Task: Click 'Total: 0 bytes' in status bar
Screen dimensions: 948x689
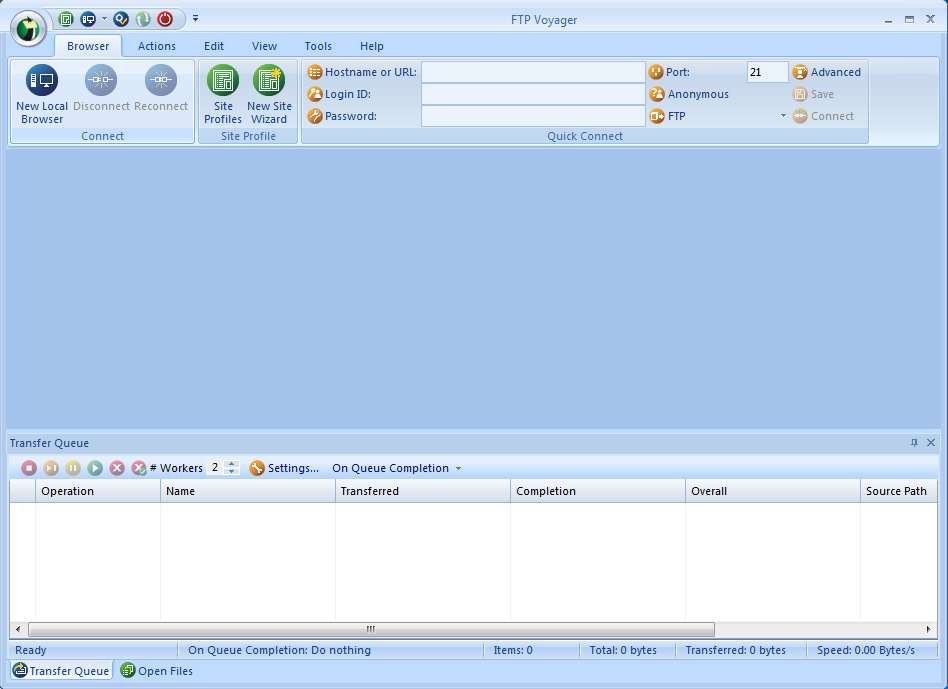Action: pyautogui.click(x=623, y=650)
